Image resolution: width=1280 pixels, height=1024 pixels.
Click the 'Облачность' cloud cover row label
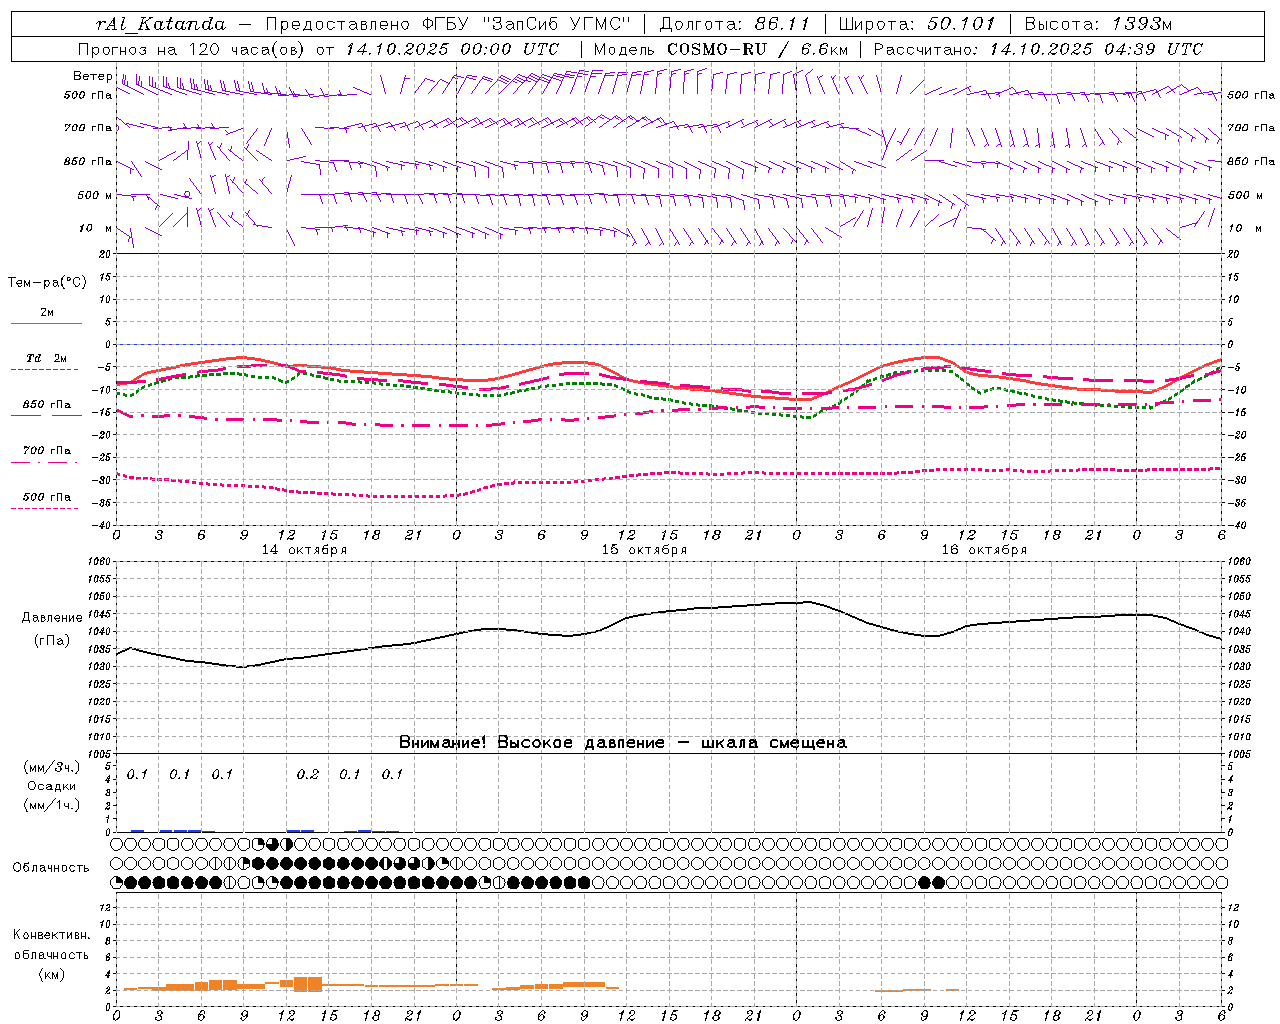51,867
